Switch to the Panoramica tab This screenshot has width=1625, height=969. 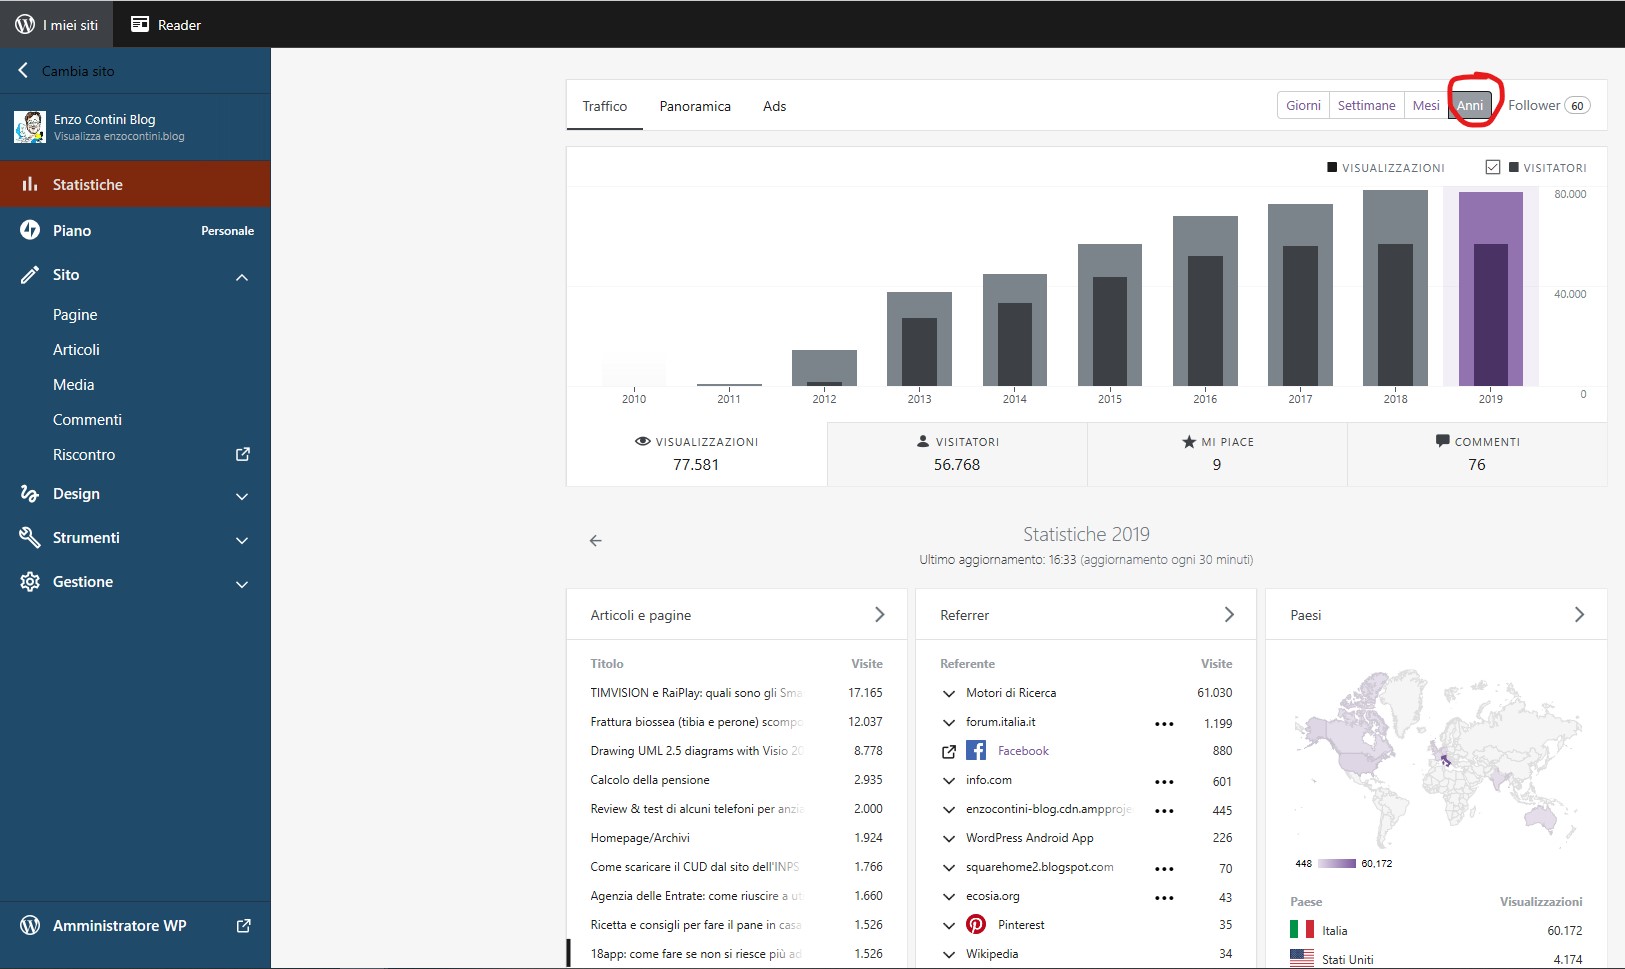click(695, 106)
